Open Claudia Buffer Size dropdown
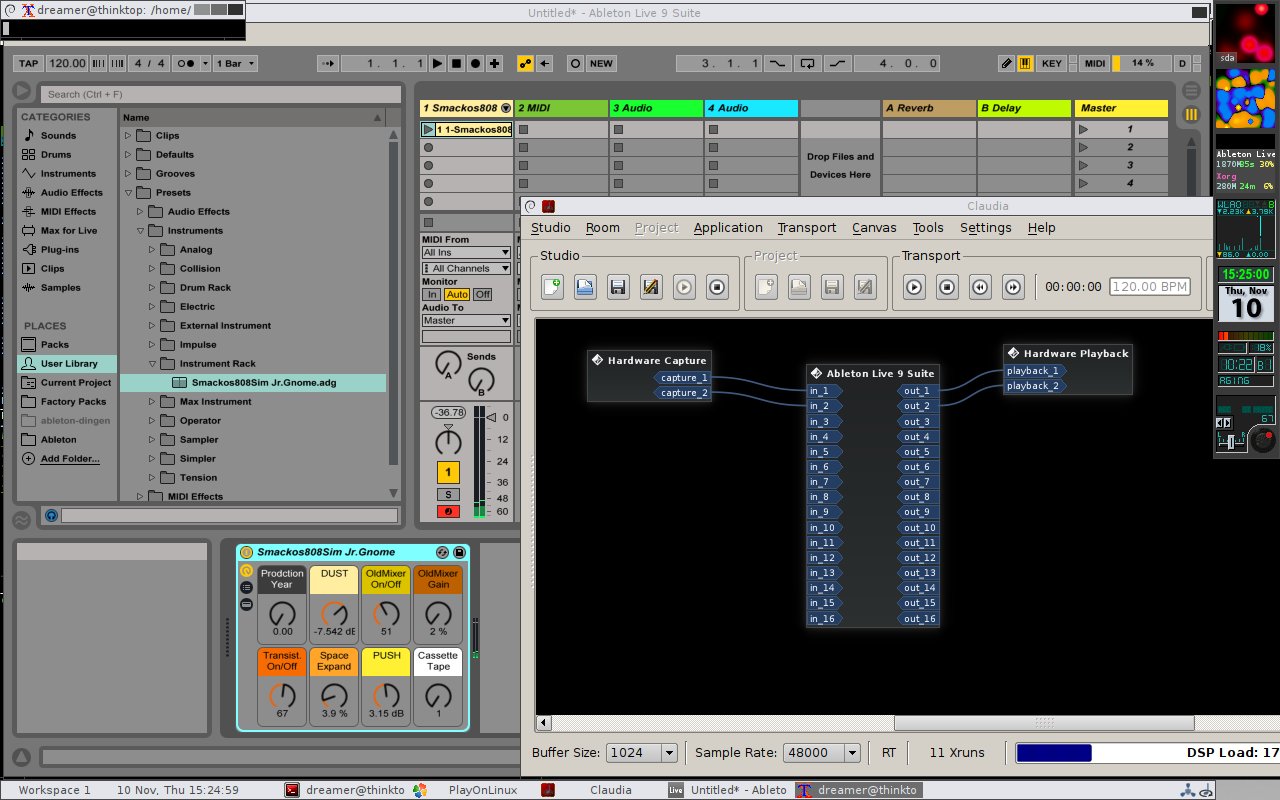 tap(642, 753)
